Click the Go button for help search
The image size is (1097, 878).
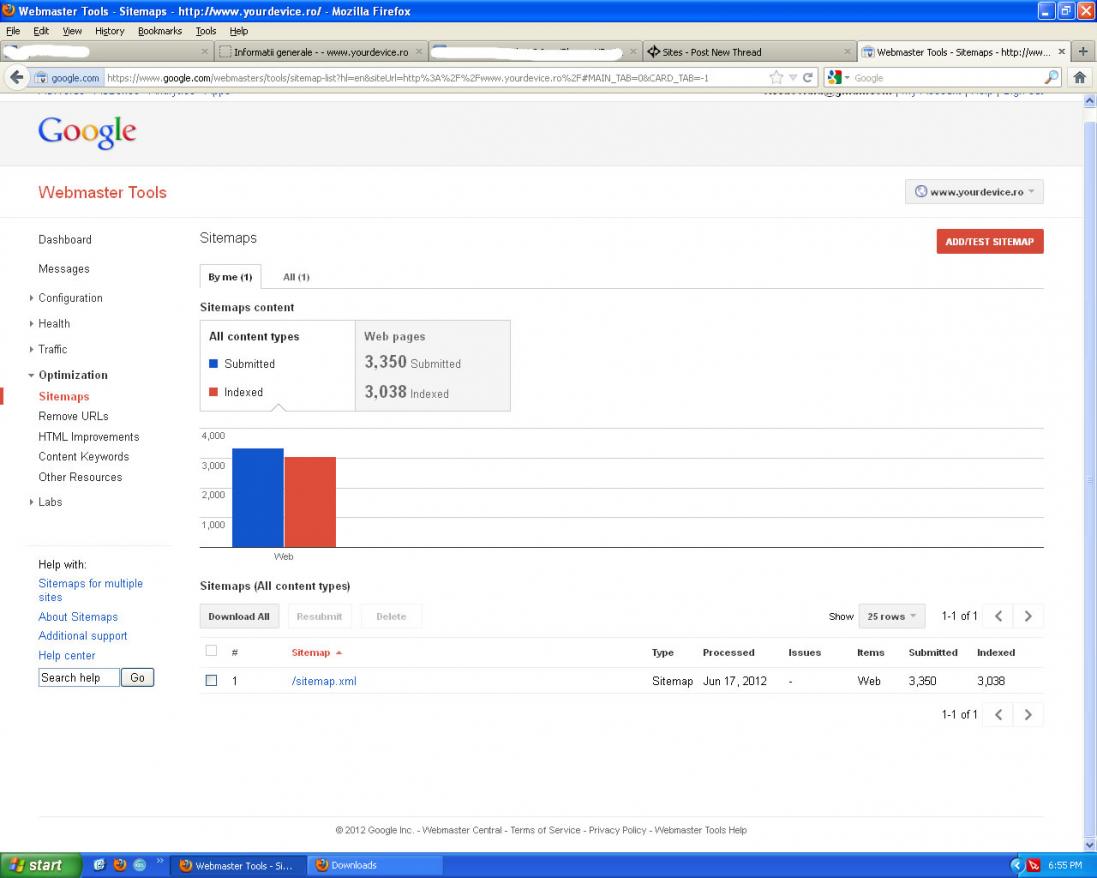coord(137,677)
